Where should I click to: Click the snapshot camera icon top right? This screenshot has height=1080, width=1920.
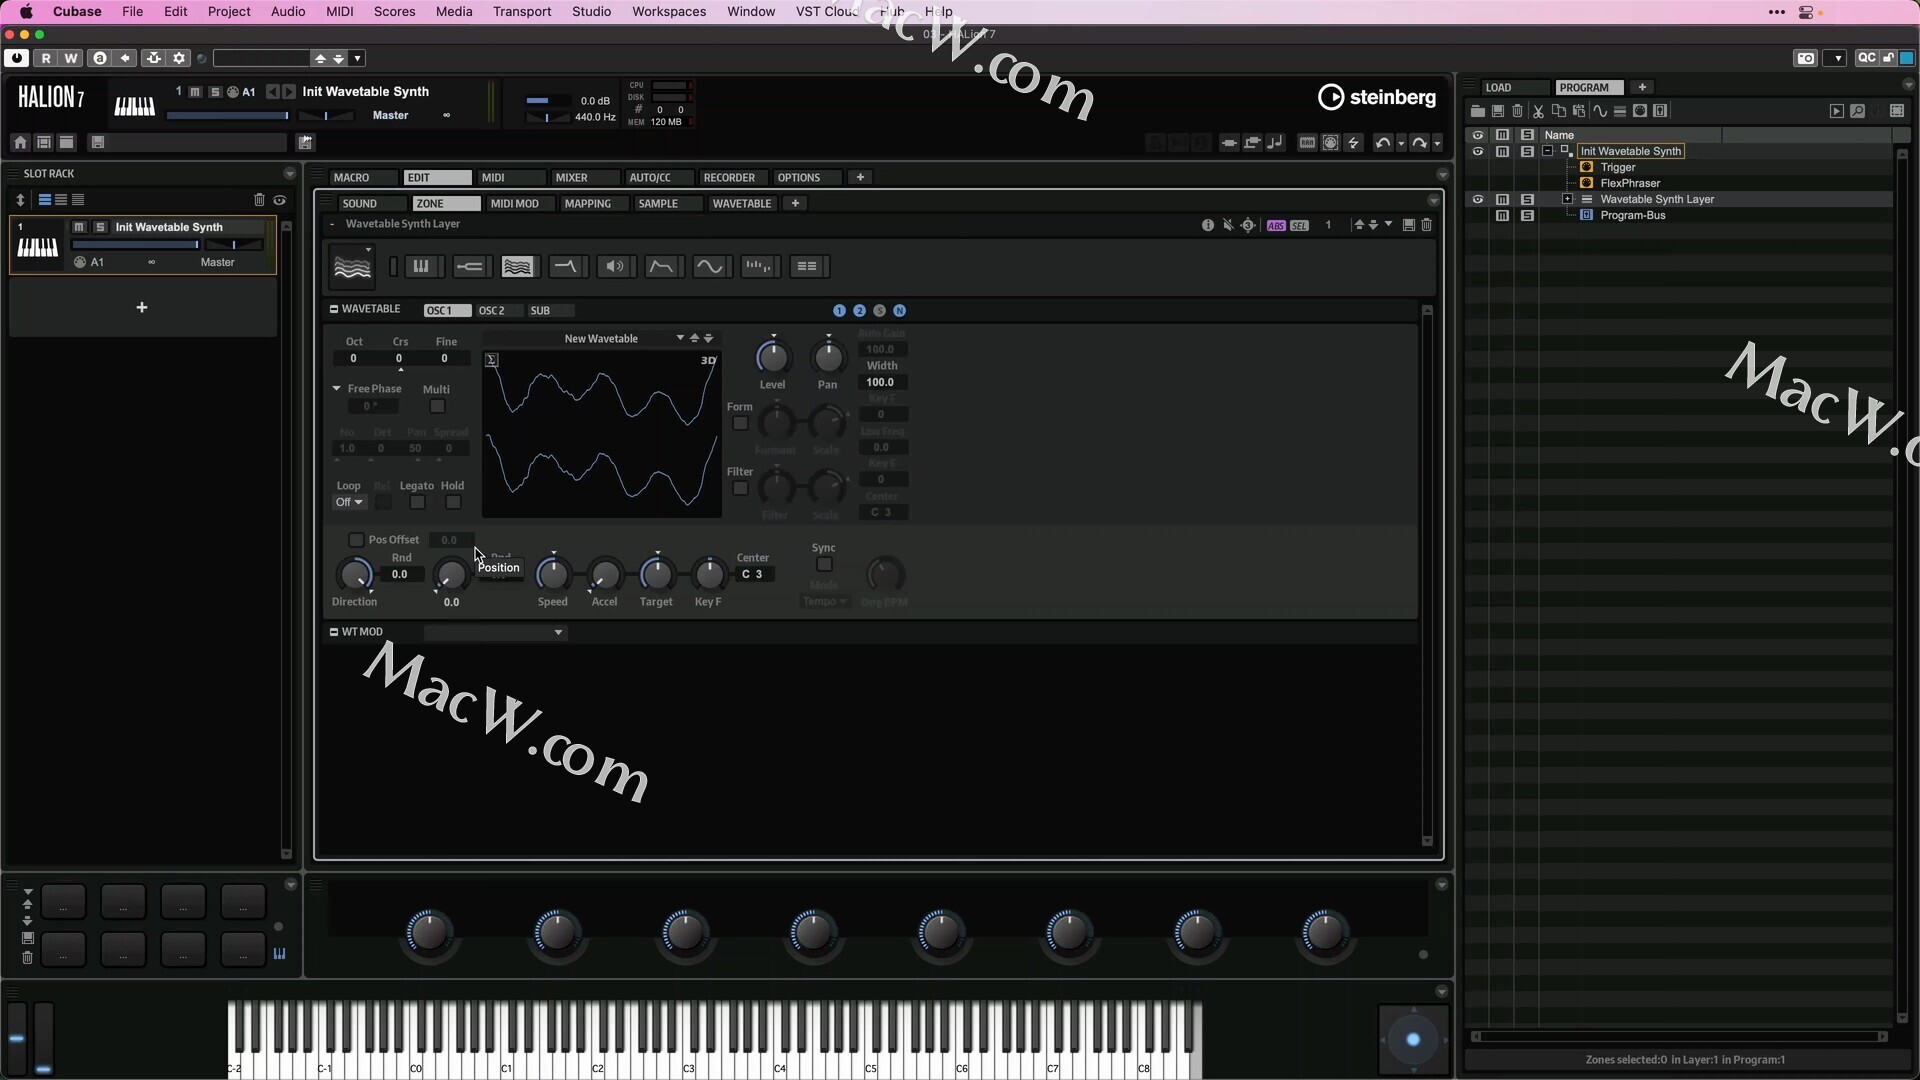point(1805,58)
